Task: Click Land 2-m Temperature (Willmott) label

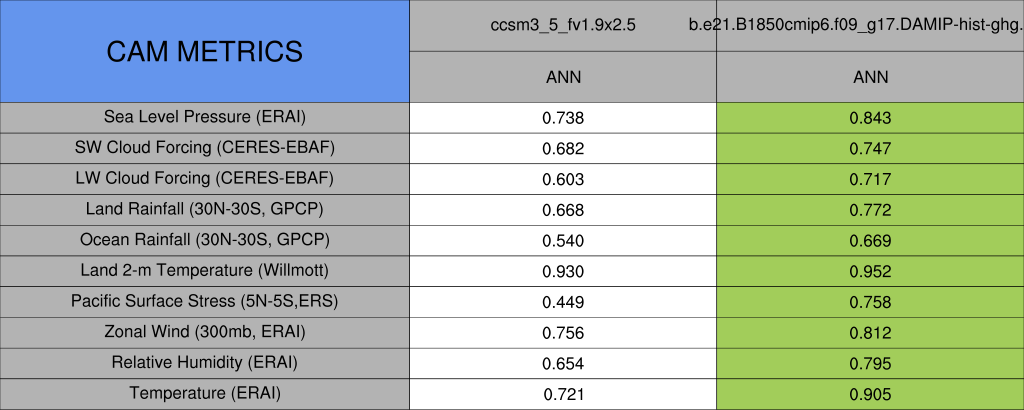Action: pos(204,271)
